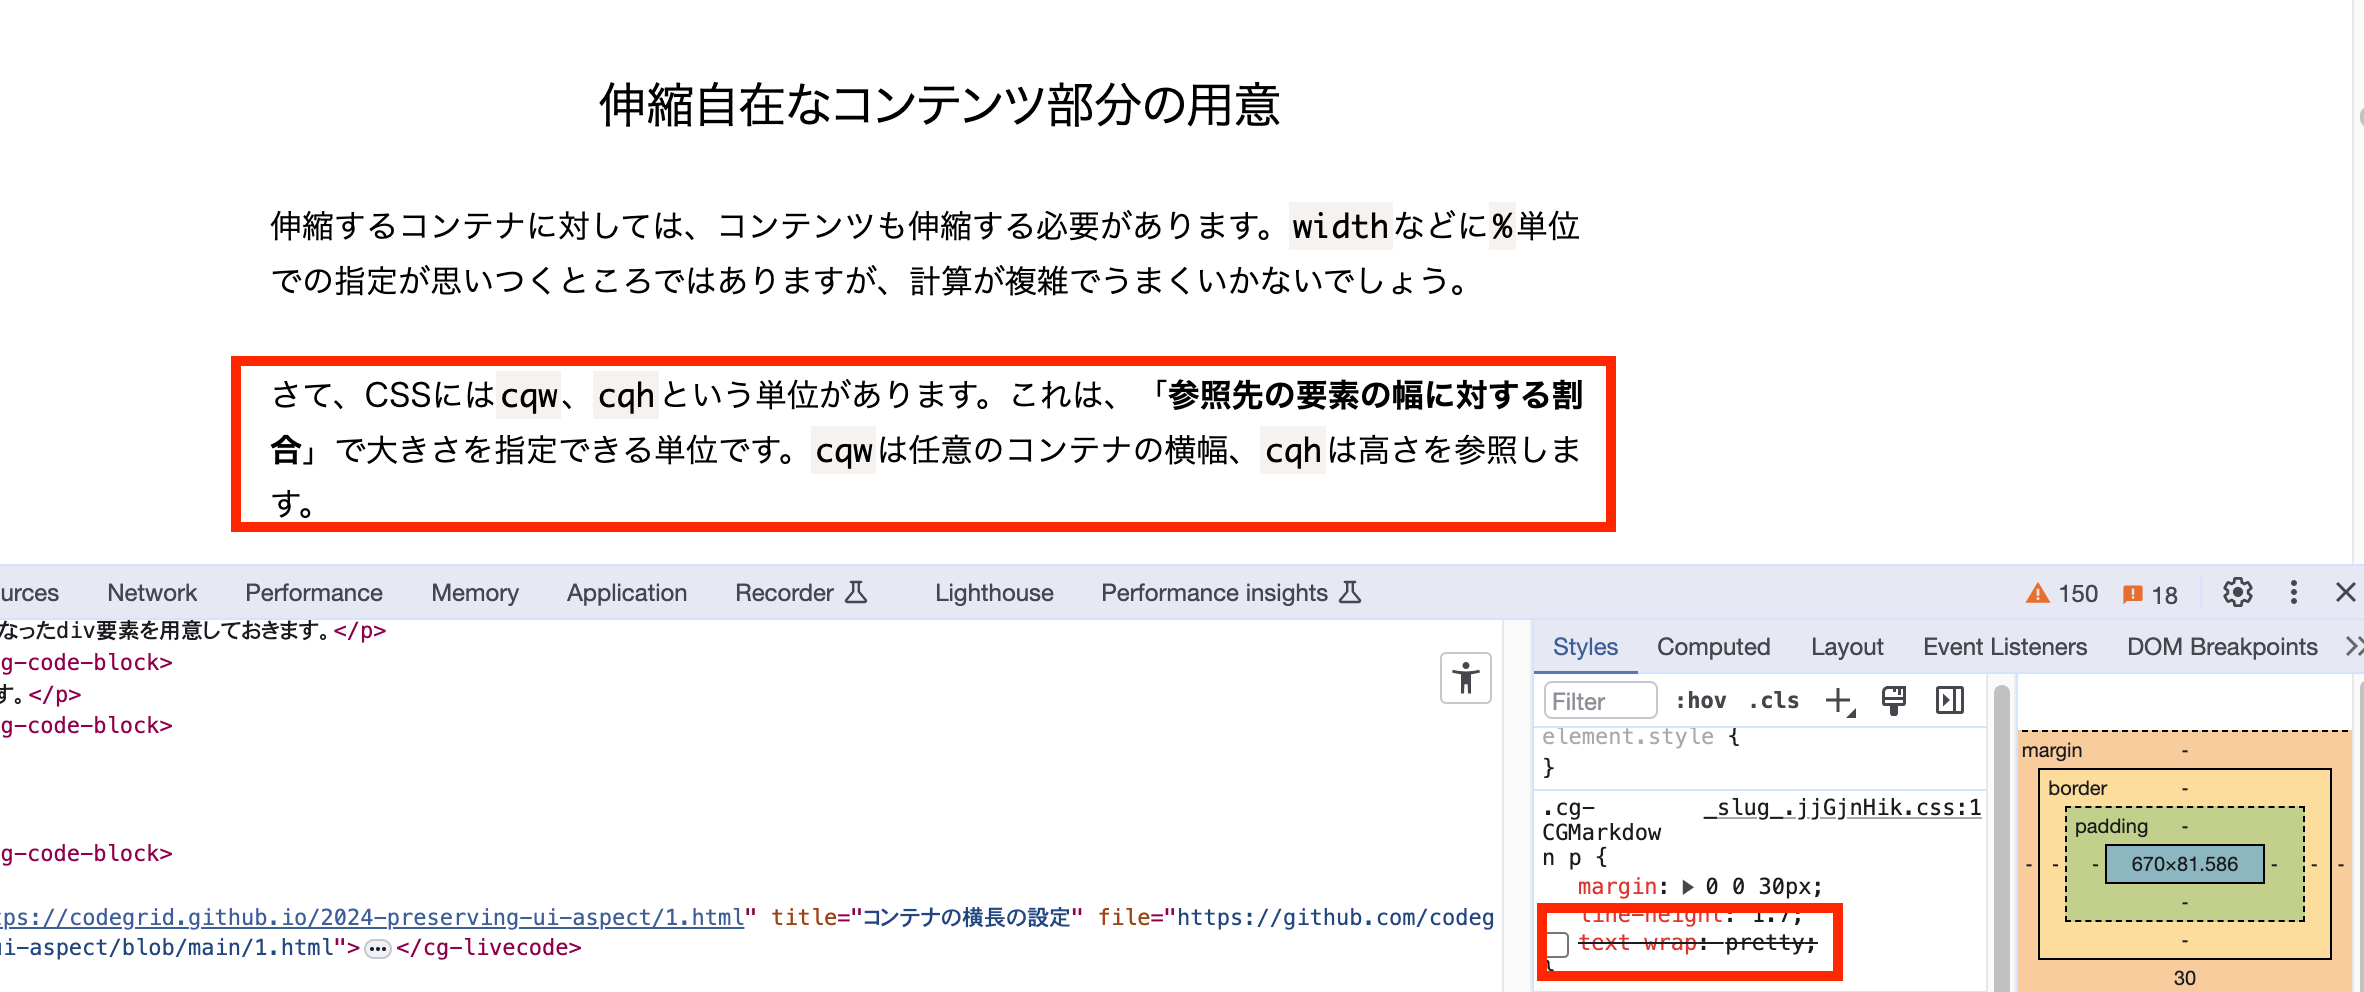The image size is (2364, 992).
Task: Open DevTools settings
Action: pyautogui.click(x=2237, y=592)
